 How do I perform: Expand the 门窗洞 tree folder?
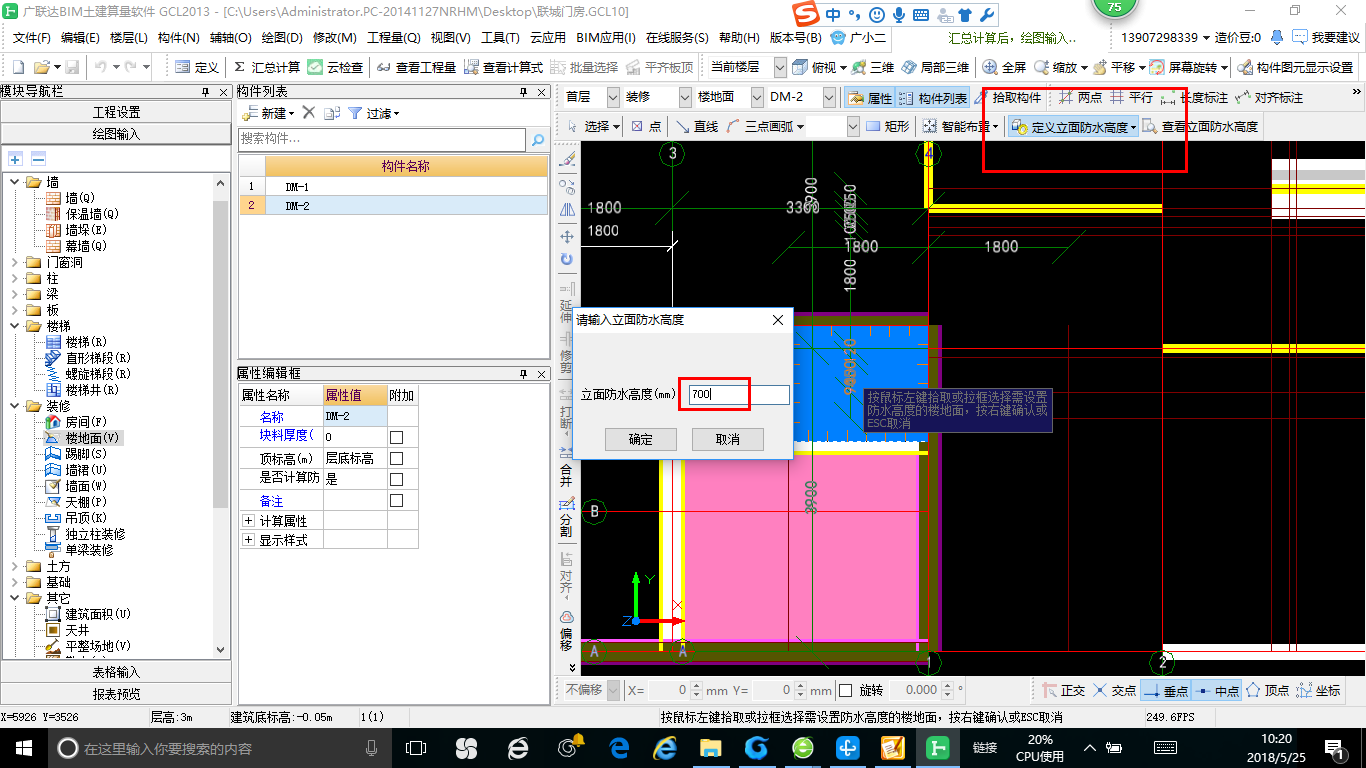pos(15,262)
